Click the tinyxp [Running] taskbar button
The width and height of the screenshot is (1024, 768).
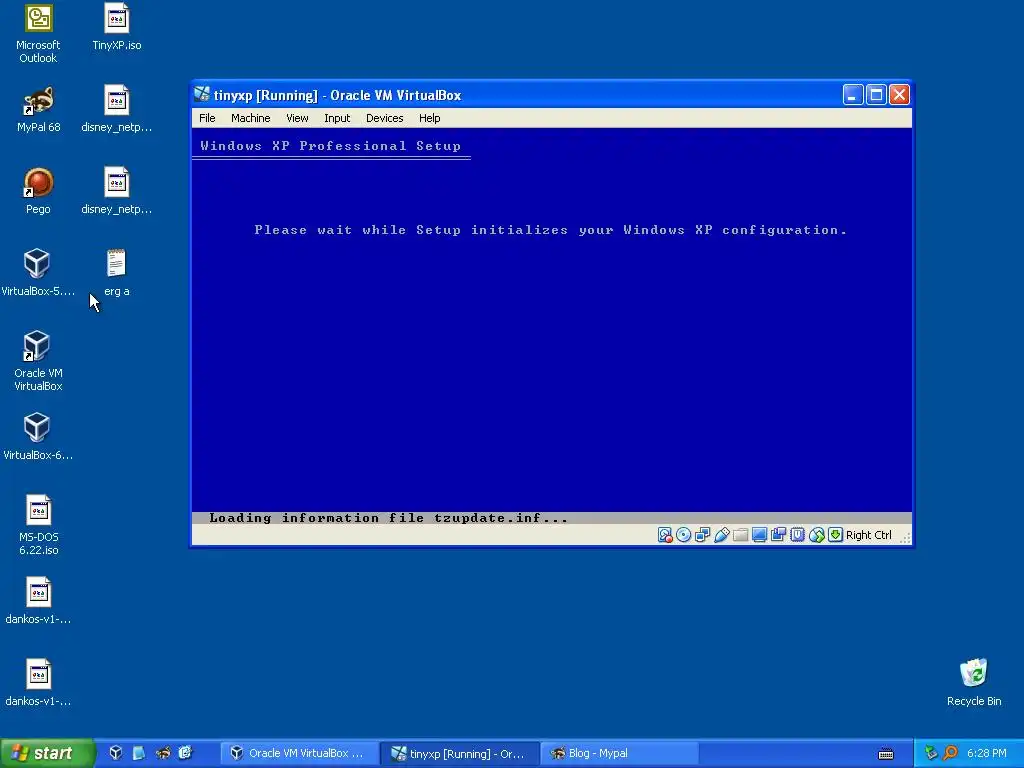(460, 753)
